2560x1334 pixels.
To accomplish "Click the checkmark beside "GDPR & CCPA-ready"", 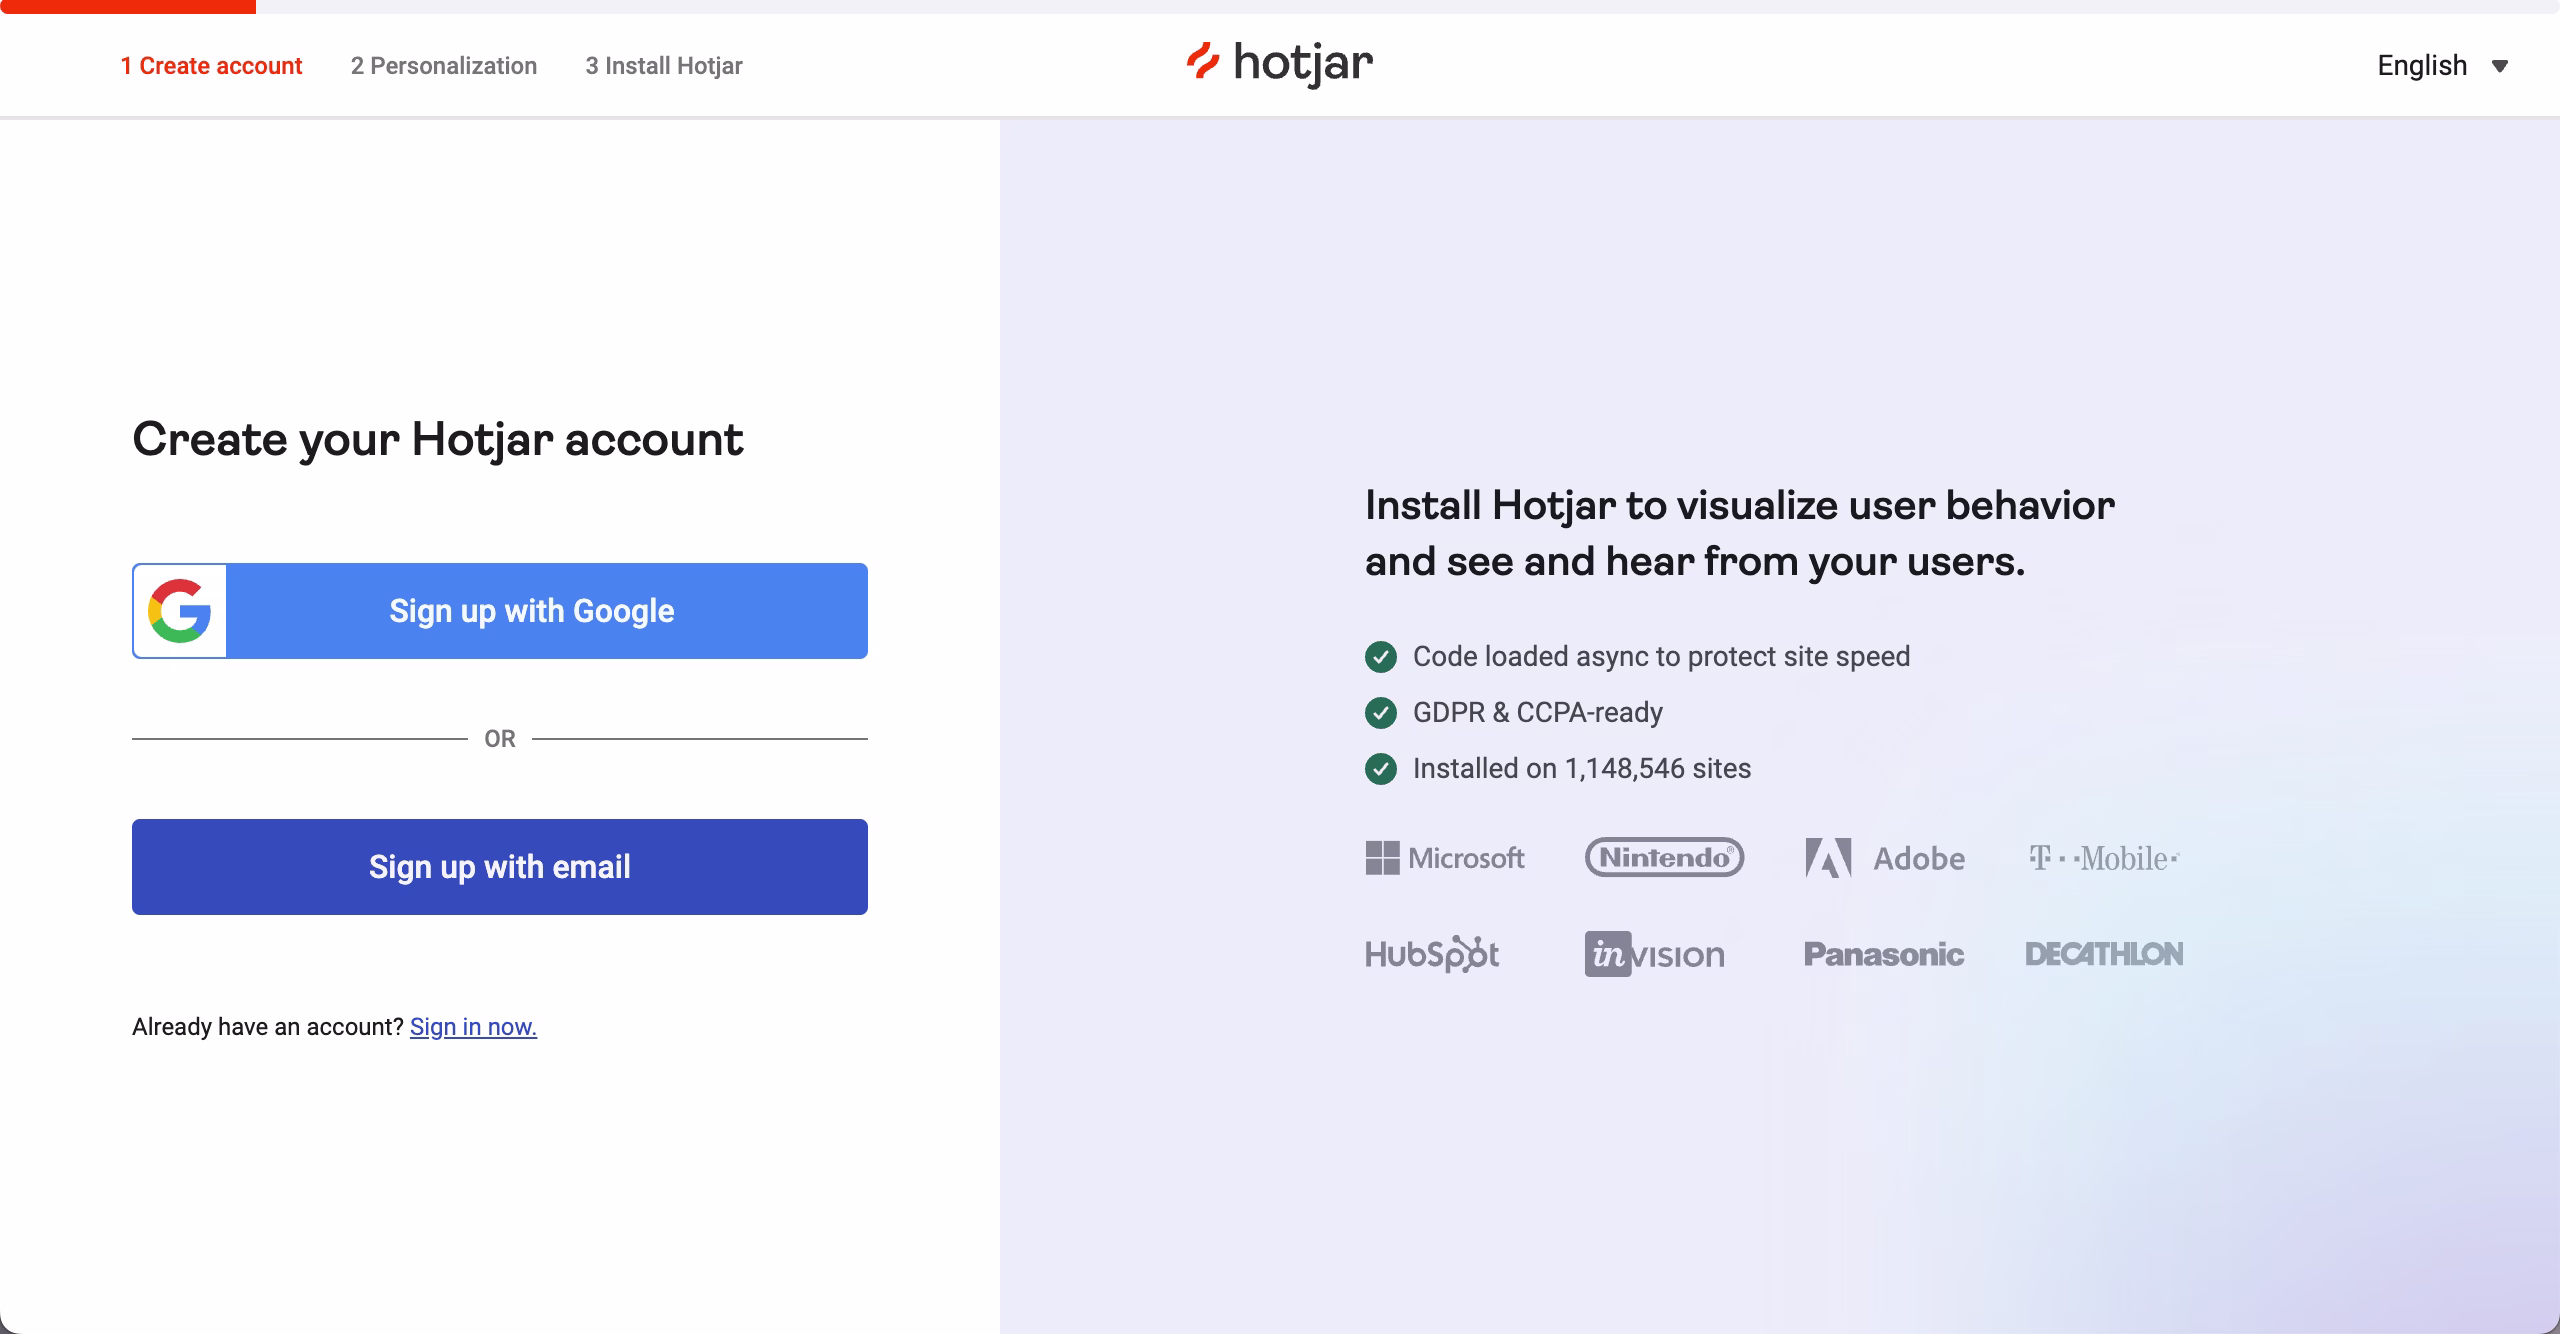I will pyautogui.click(x=1381, y=712).
